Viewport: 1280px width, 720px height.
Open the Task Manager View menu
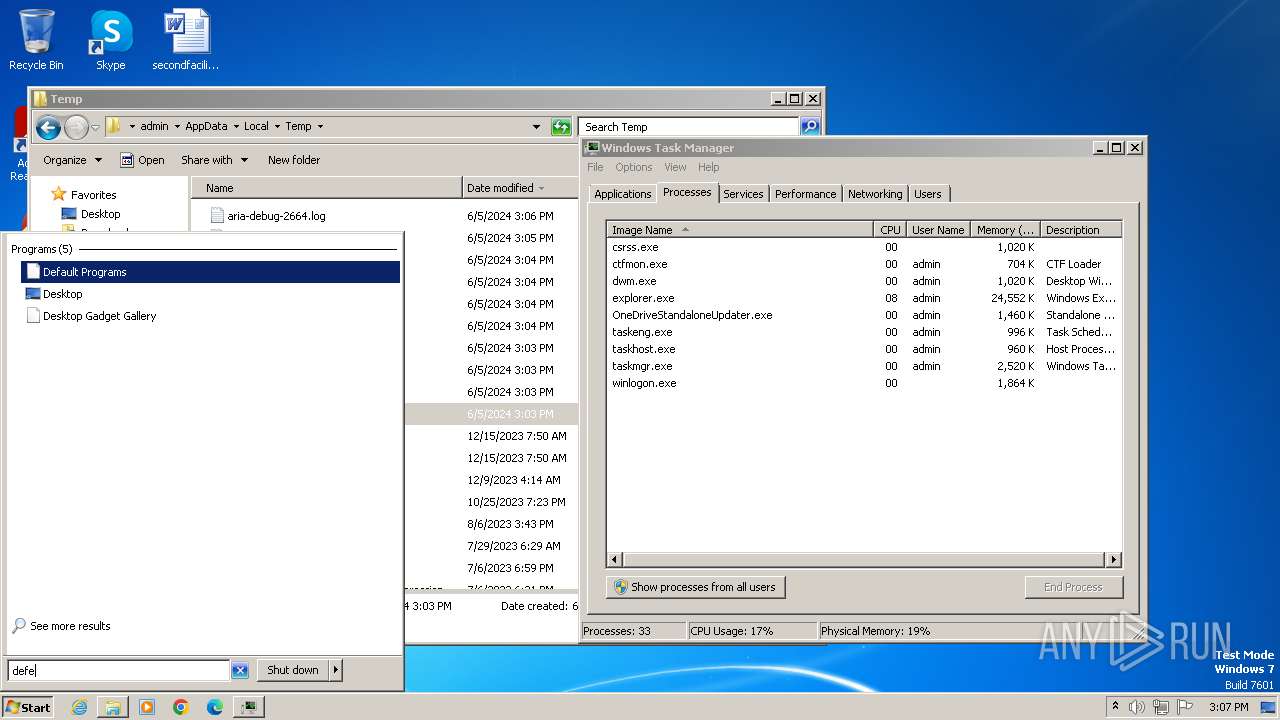coord(676,167)
